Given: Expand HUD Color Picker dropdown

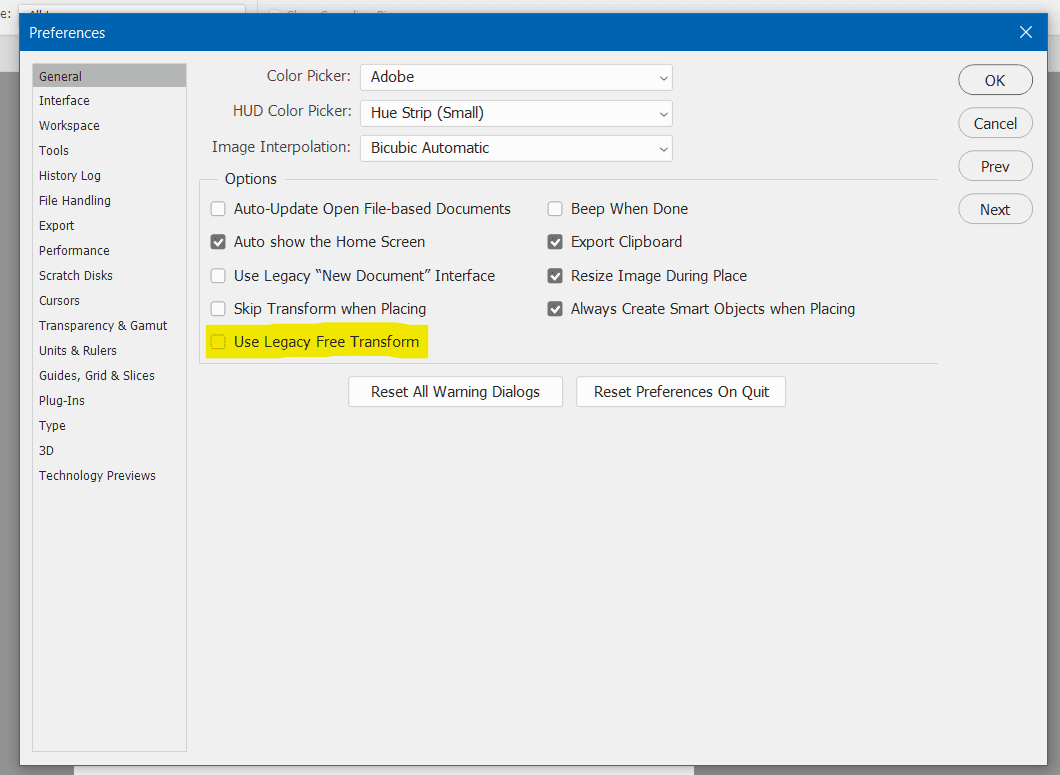Looking at the screenshot, I should (516, 113).
